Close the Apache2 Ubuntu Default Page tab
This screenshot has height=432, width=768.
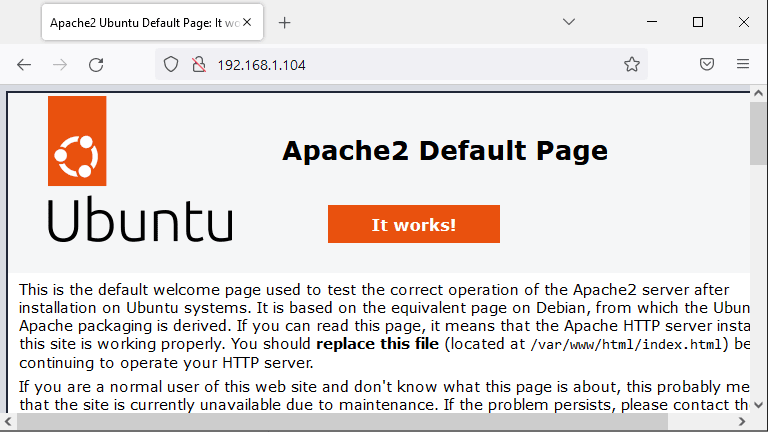point(247,22)
